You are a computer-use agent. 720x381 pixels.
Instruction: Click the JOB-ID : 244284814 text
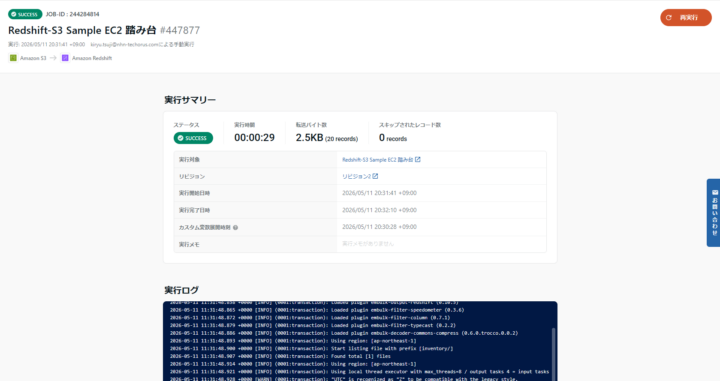coord(73,14)
